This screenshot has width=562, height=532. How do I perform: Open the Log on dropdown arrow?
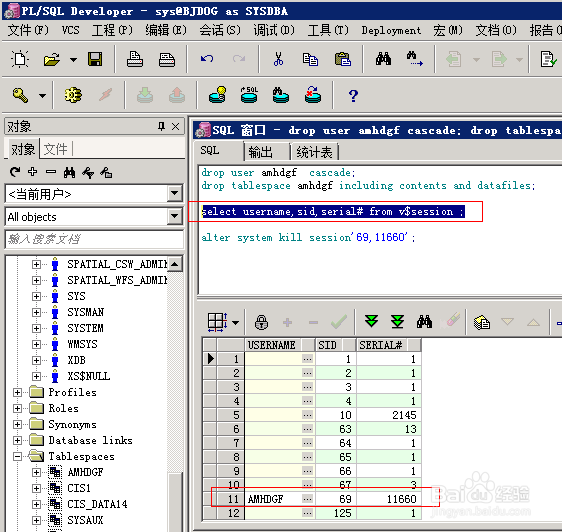point(42,96)
